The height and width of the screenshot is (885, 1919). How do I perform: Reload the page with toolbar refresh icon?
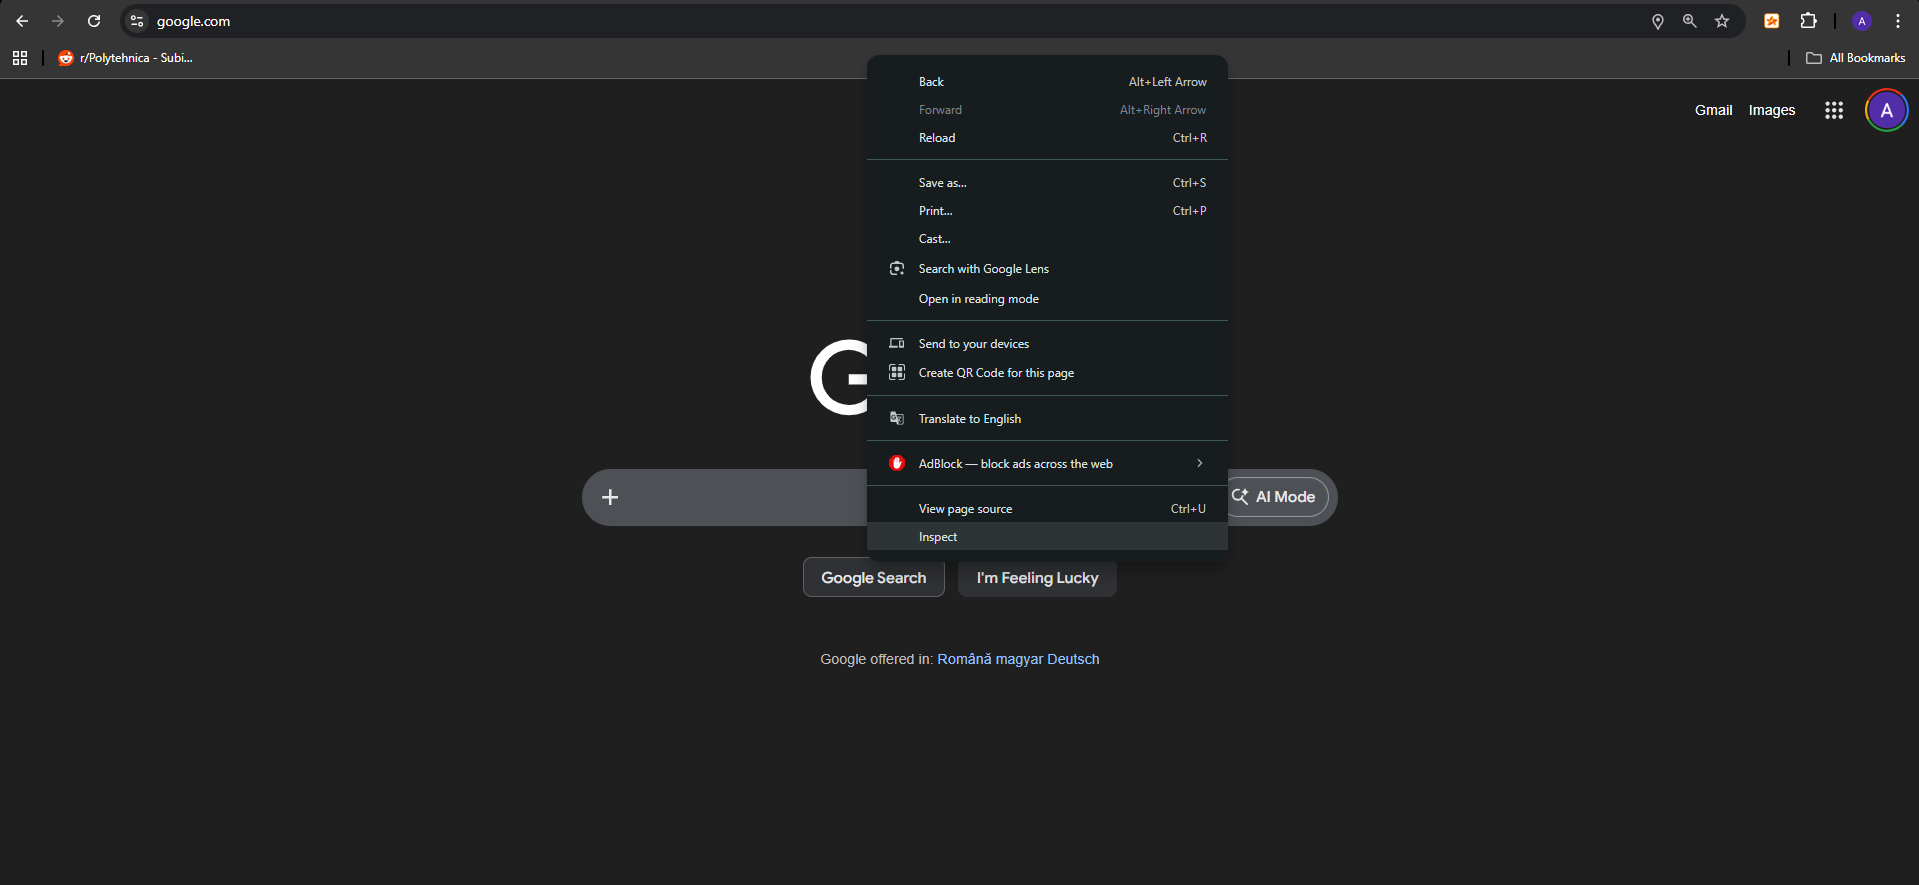point(94,21)
